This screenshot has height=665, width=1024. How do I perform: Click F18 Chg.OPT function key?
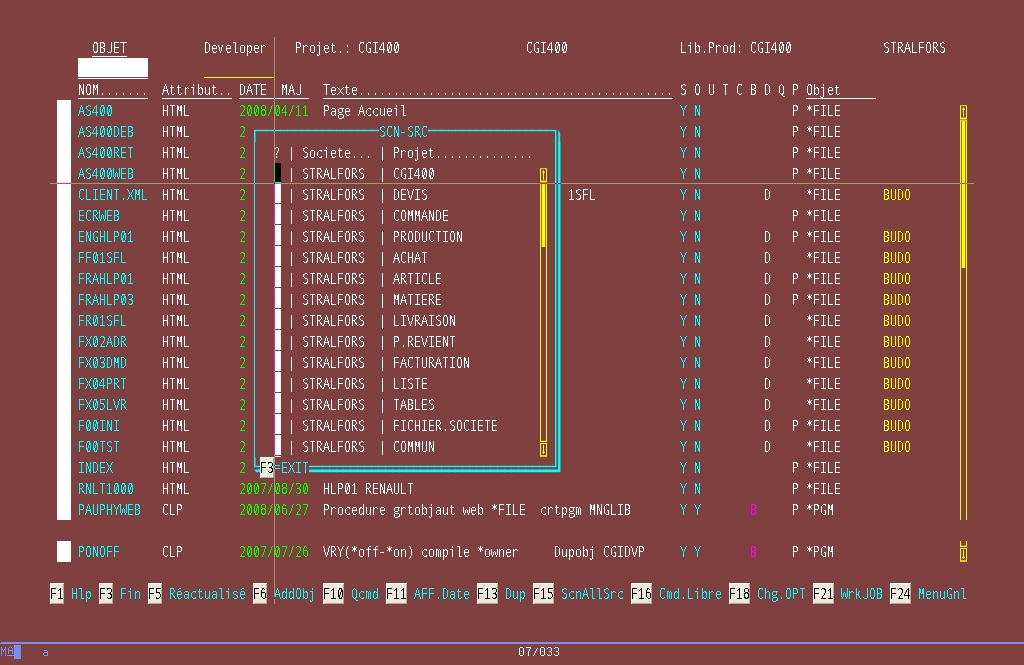point(767,594)
